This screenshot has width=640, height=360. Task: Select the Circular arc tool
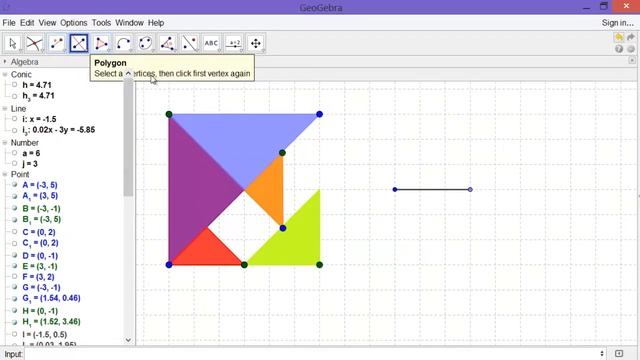(123, 43)
